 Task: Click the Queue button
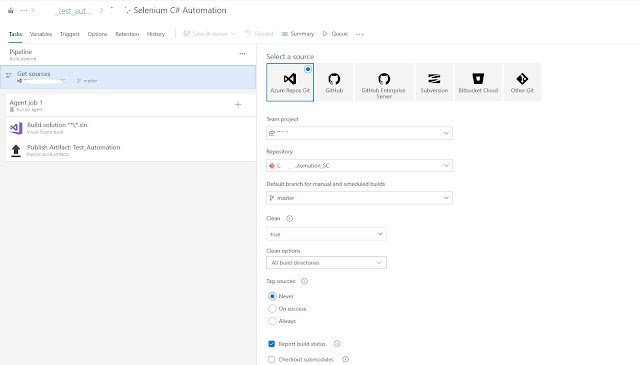(335, 34)
